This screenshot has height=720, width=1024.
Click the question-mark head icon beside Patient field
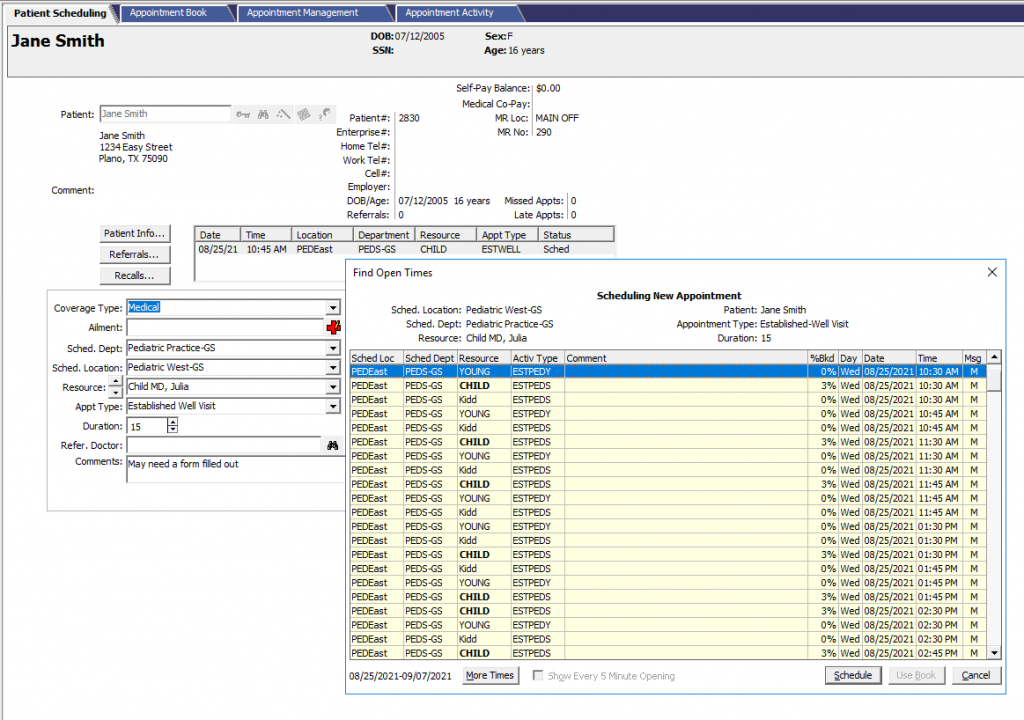pyautogui.click(x=325, y=114)
